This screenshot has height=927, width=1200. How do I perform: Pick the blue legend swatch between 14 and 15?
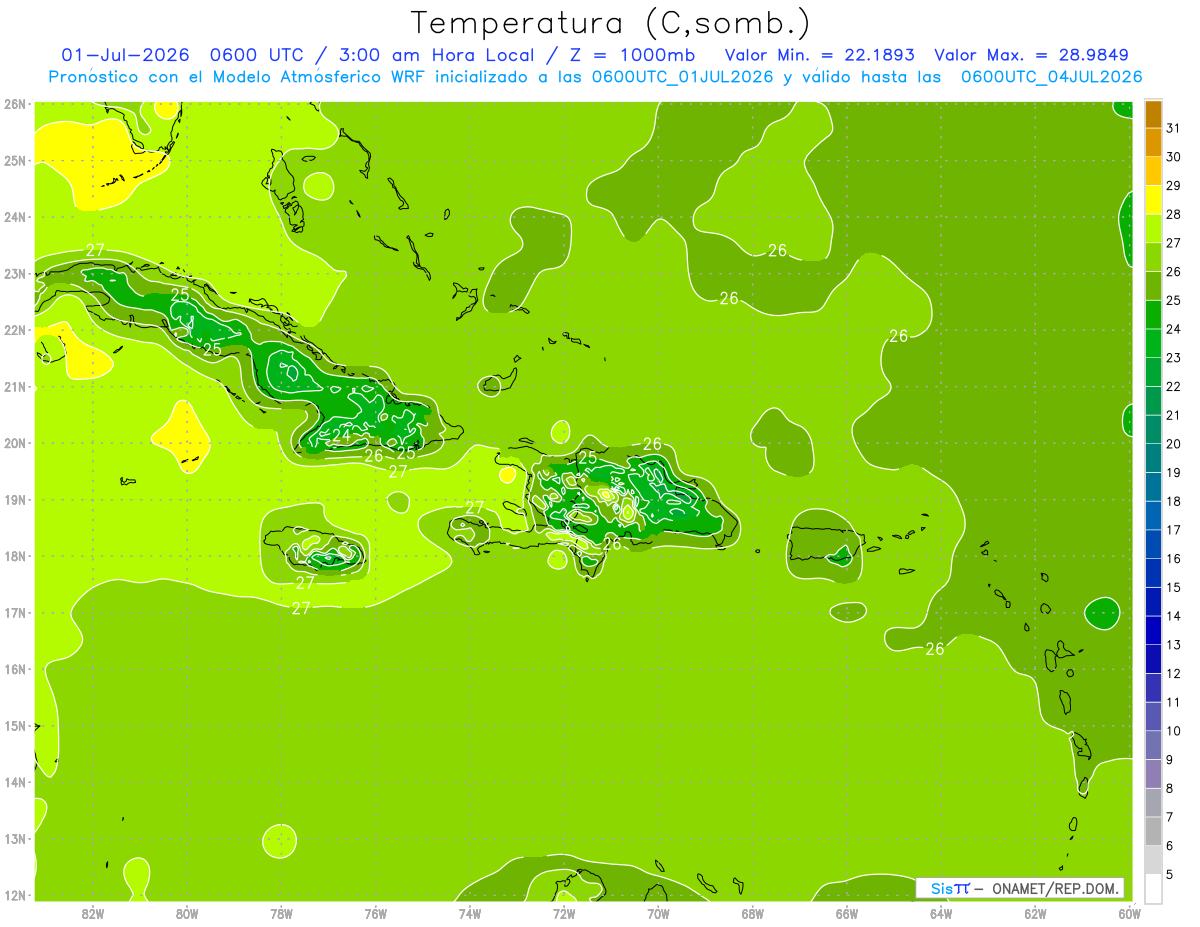click(x=1153, y=602)
